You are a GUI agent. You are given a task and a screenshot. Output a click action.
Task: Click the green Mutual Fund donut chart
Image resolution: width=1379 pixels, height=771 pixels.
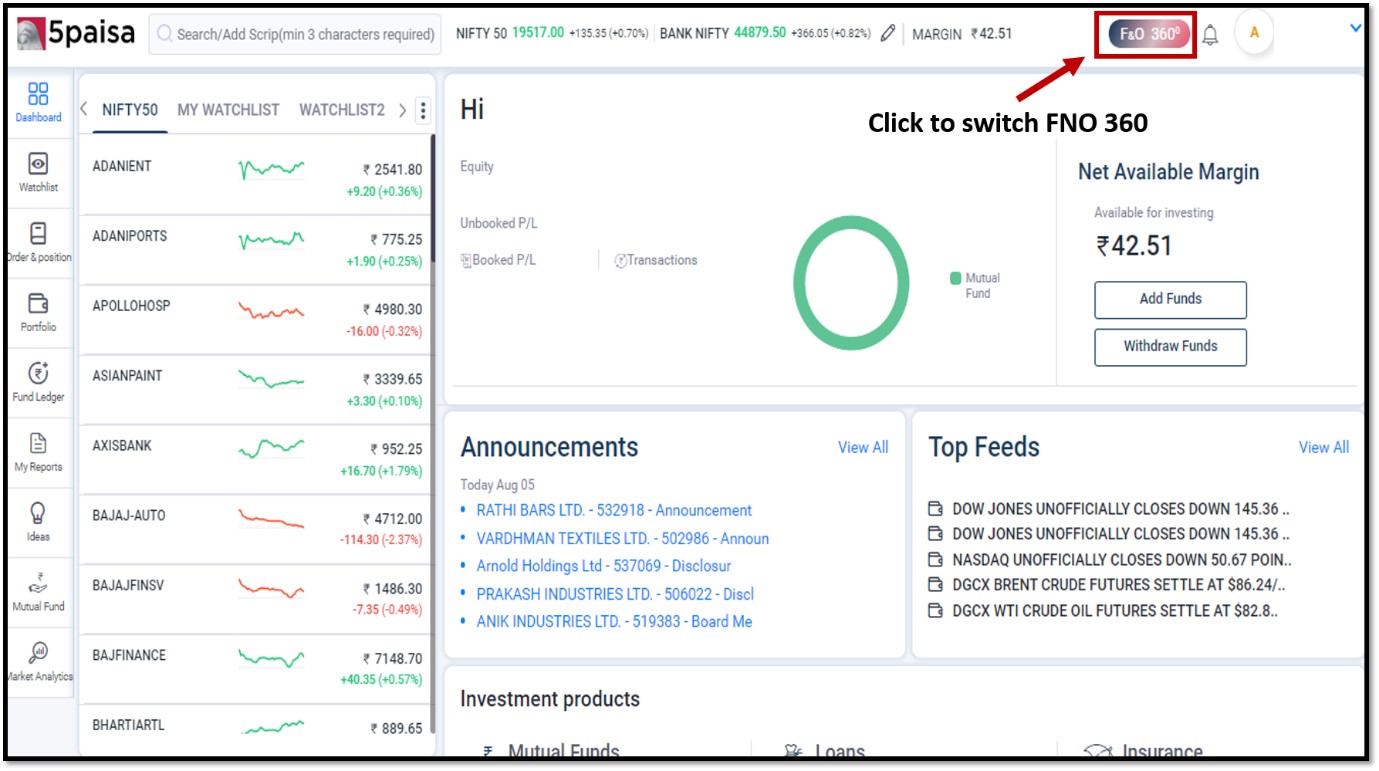pyautogui.click(x=851, y=283)
